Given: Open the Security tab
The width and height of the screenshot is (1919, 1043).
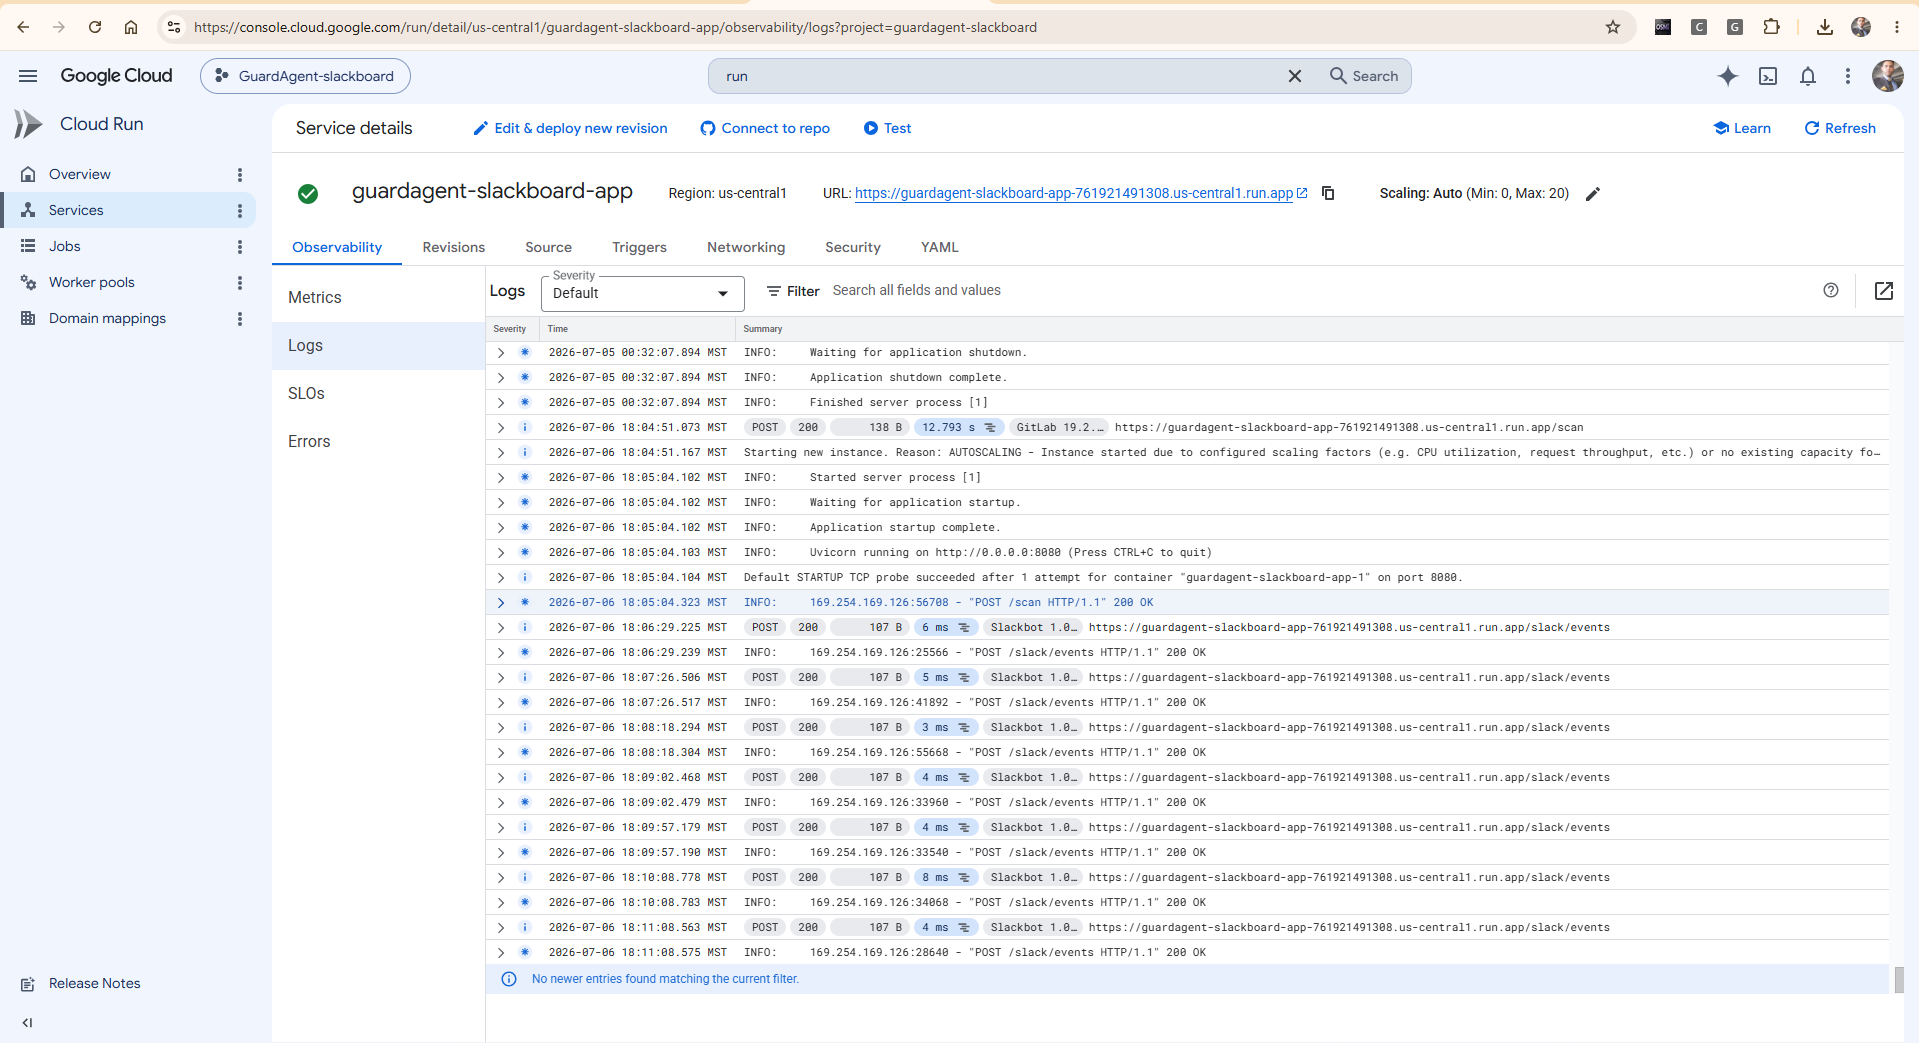Looking at the screenshot, I should click(x=853, y=247).
